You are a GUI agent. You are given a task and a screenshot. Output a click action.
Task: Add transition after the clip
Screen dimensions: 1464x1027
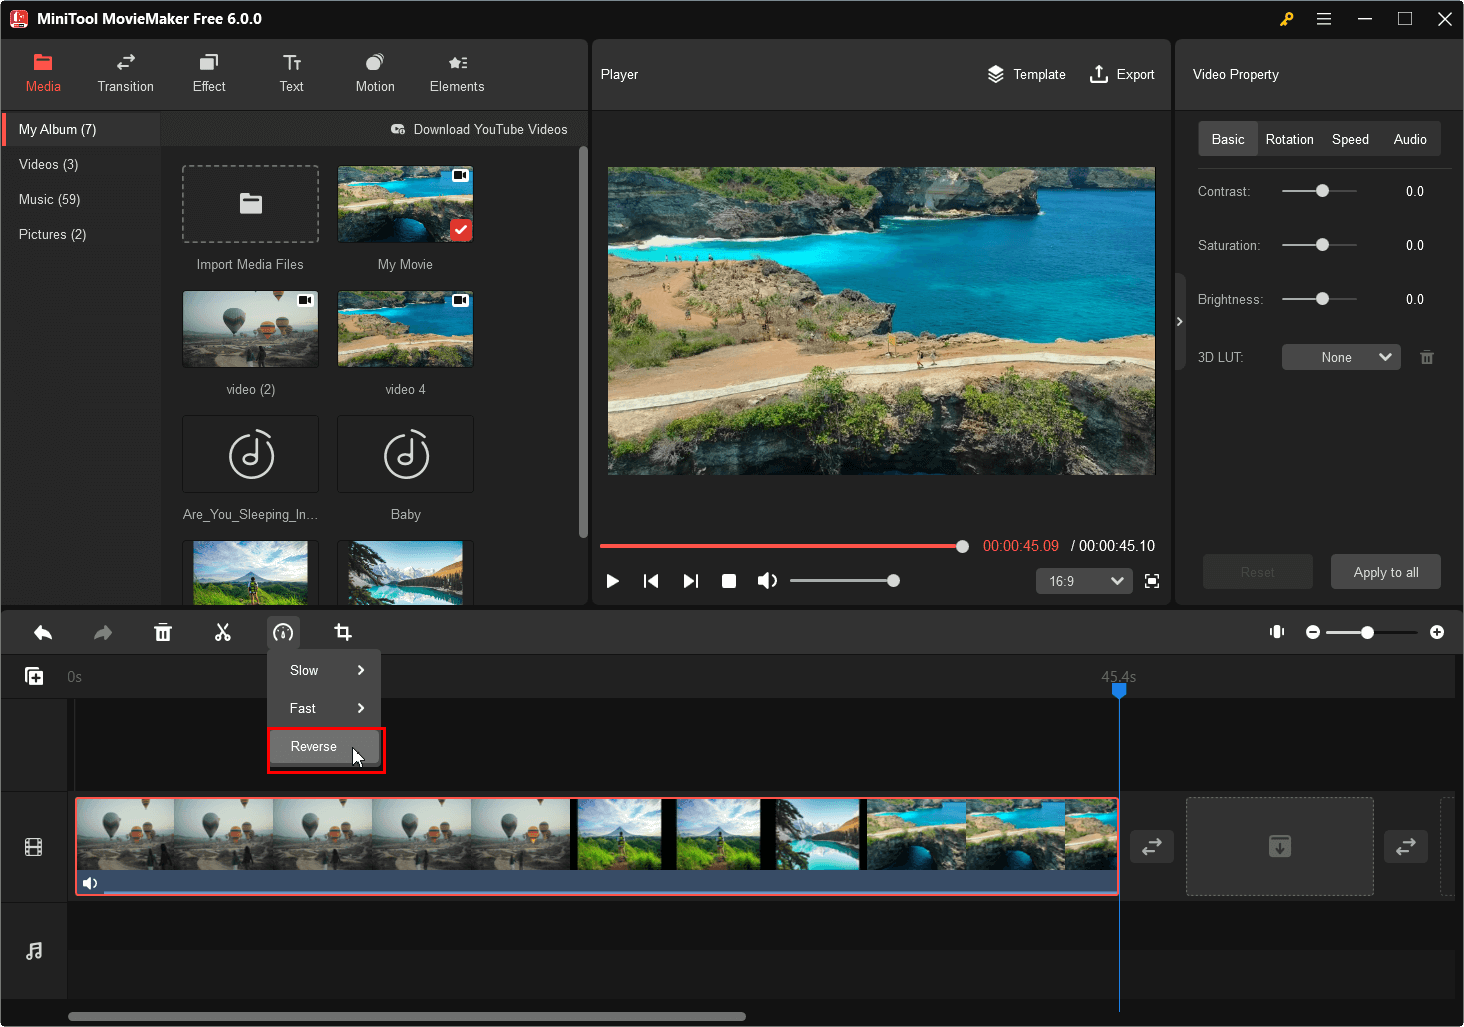1152,846
